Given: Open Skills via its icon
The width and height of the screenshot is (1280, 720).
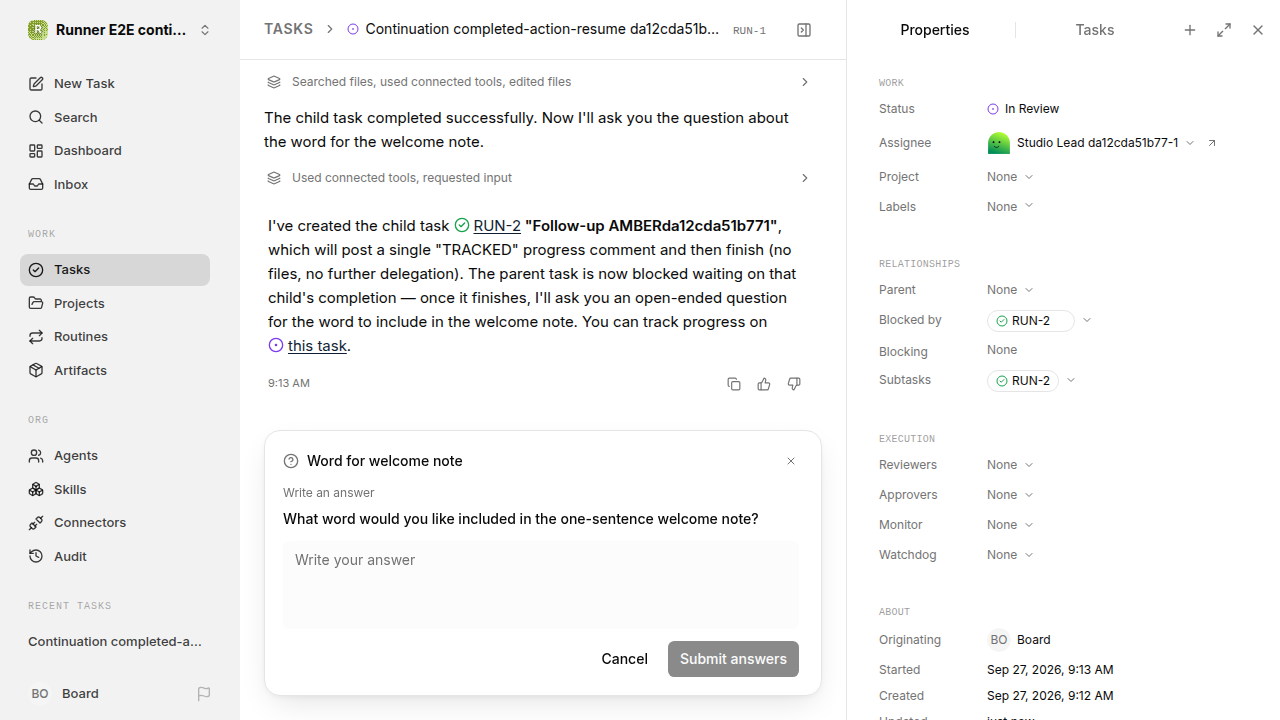Looking at the screenshot, I should coord(36,490).
